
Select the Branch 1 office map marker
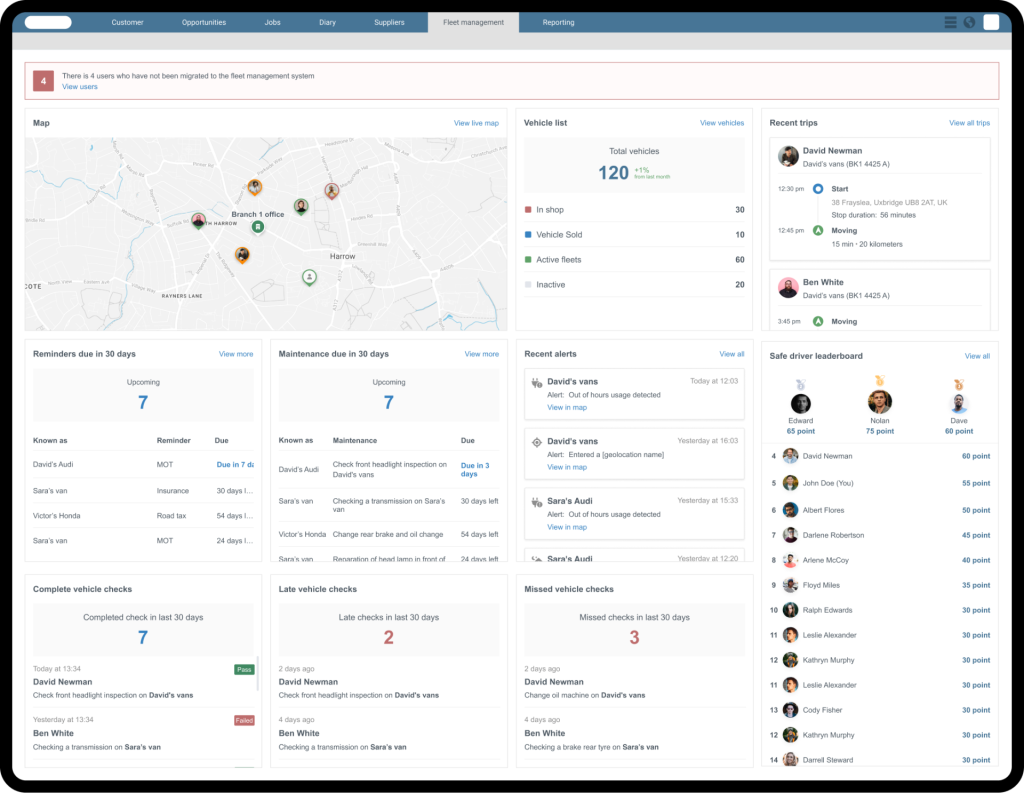pos(257,226)
